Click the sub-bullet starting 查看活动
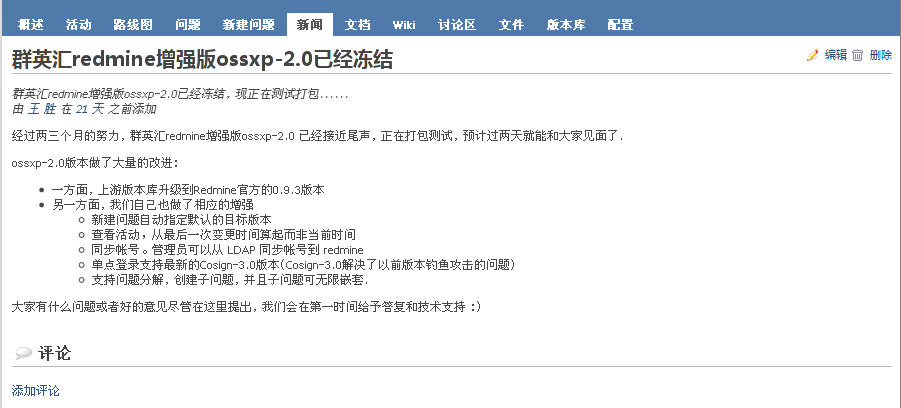The height and width of the screenshot is (408, 901). [x=224, y=234]
